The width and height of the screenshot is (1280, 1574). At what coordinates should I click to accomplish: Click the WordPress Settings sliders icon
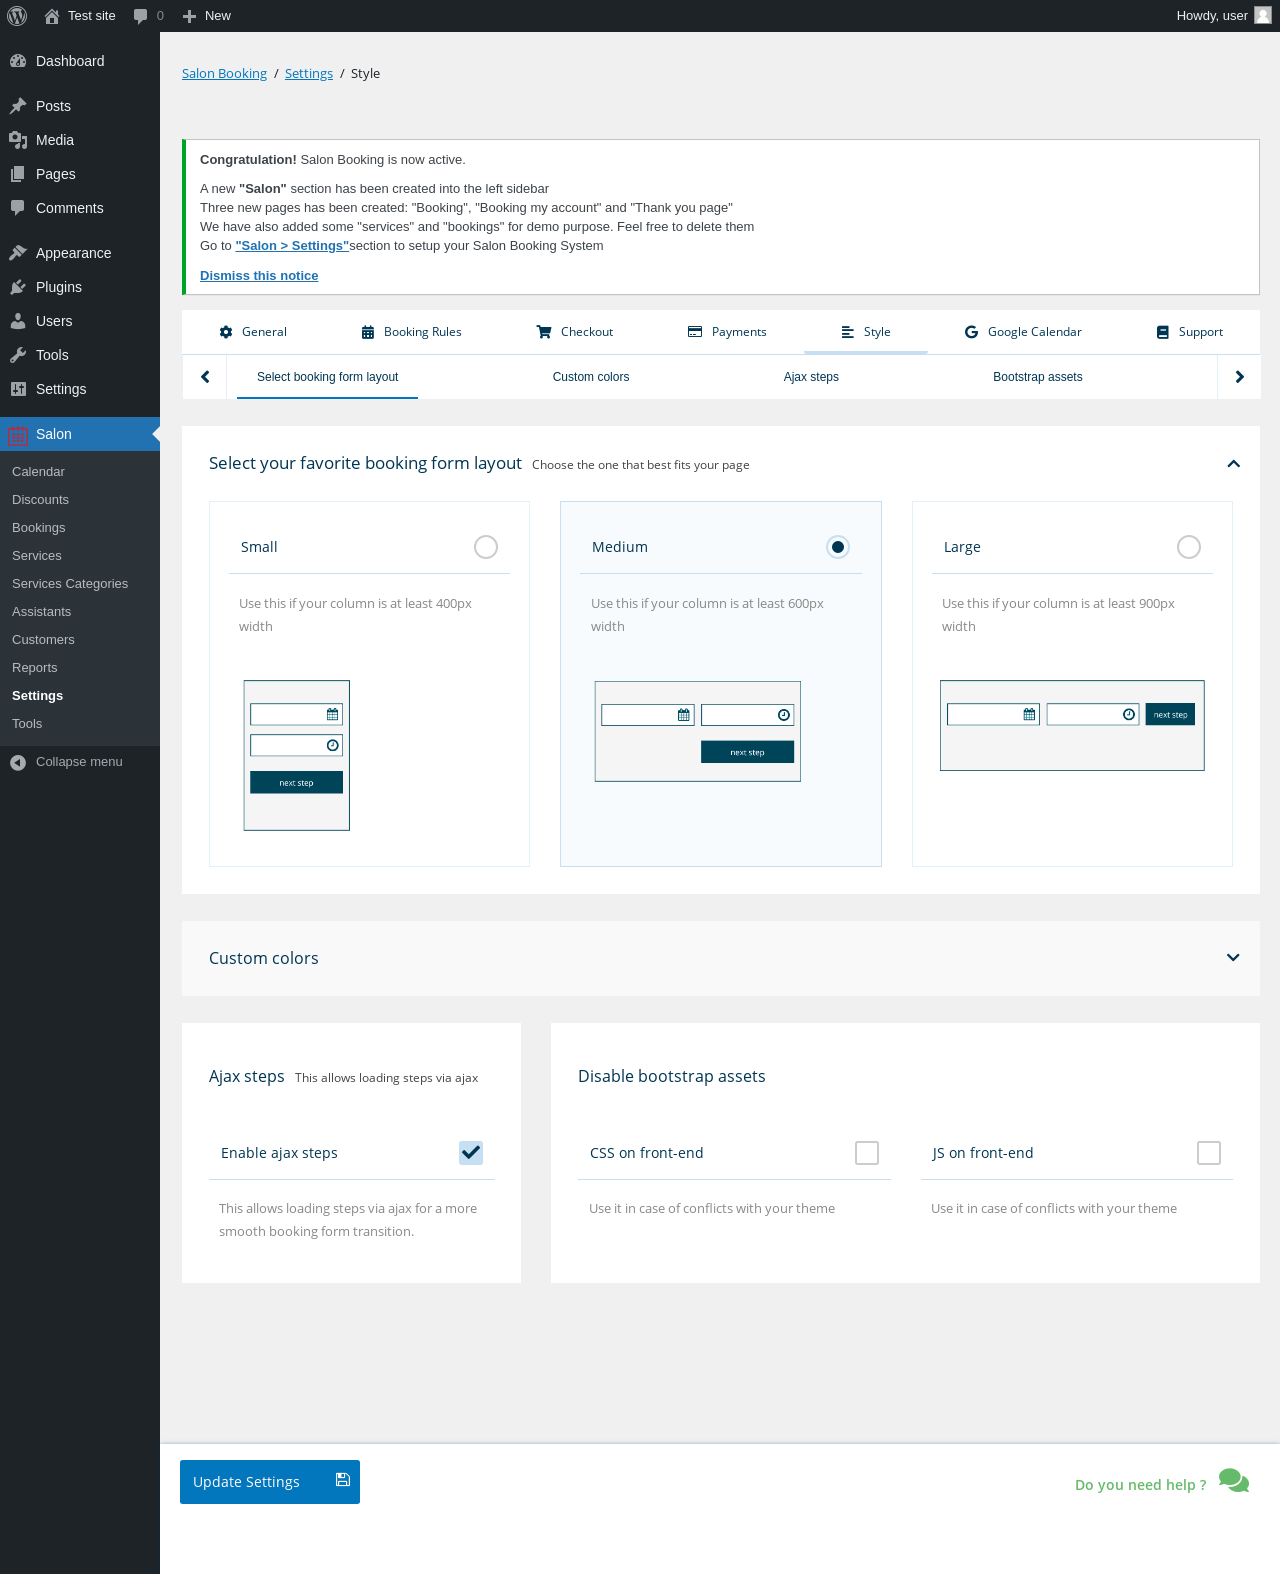pyautogui.click(x=18, y=389)
